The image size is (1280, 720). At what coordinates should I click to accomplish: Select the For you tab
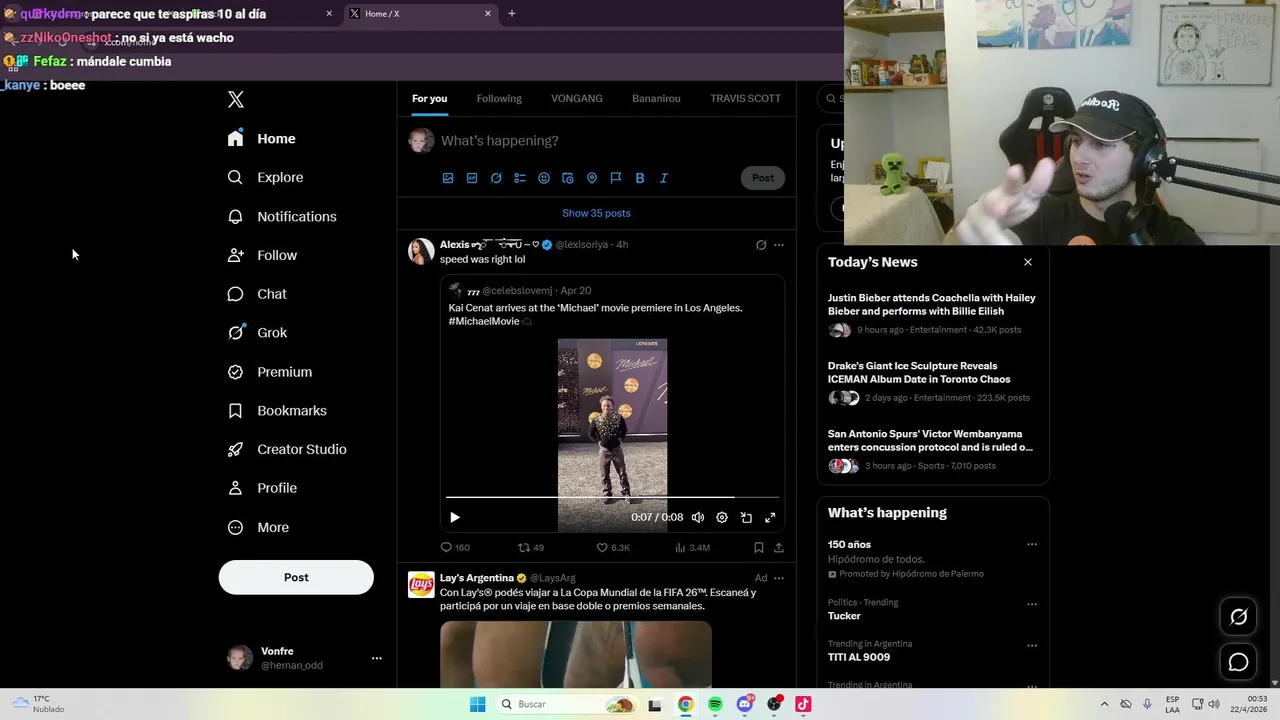pos(429,98)
